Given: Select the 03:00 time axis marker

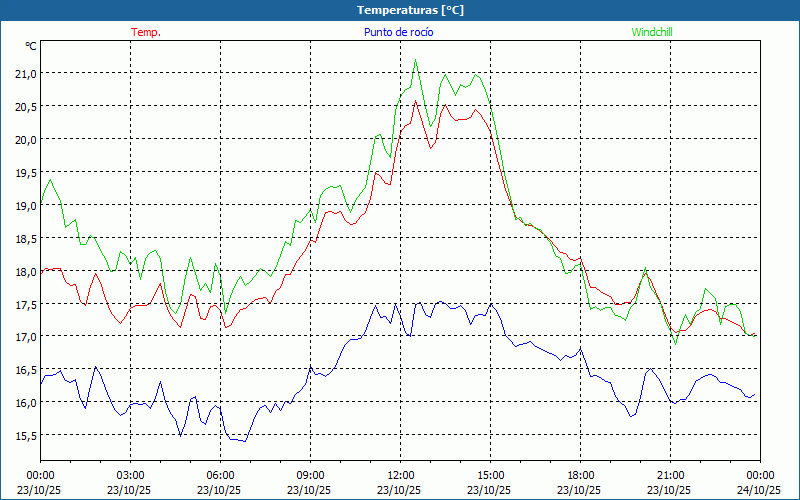Looking at the screenshot, I should (x=130, y=475).
